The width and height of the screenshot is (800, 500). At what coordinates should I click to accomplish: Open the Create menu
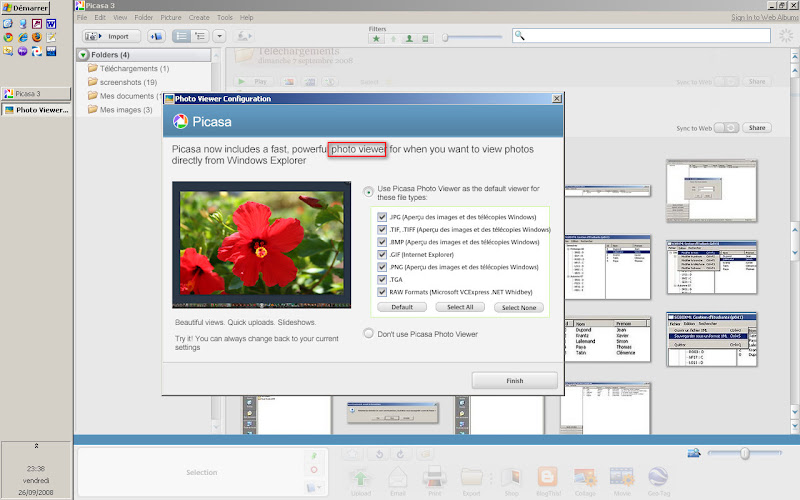(199, 17)
